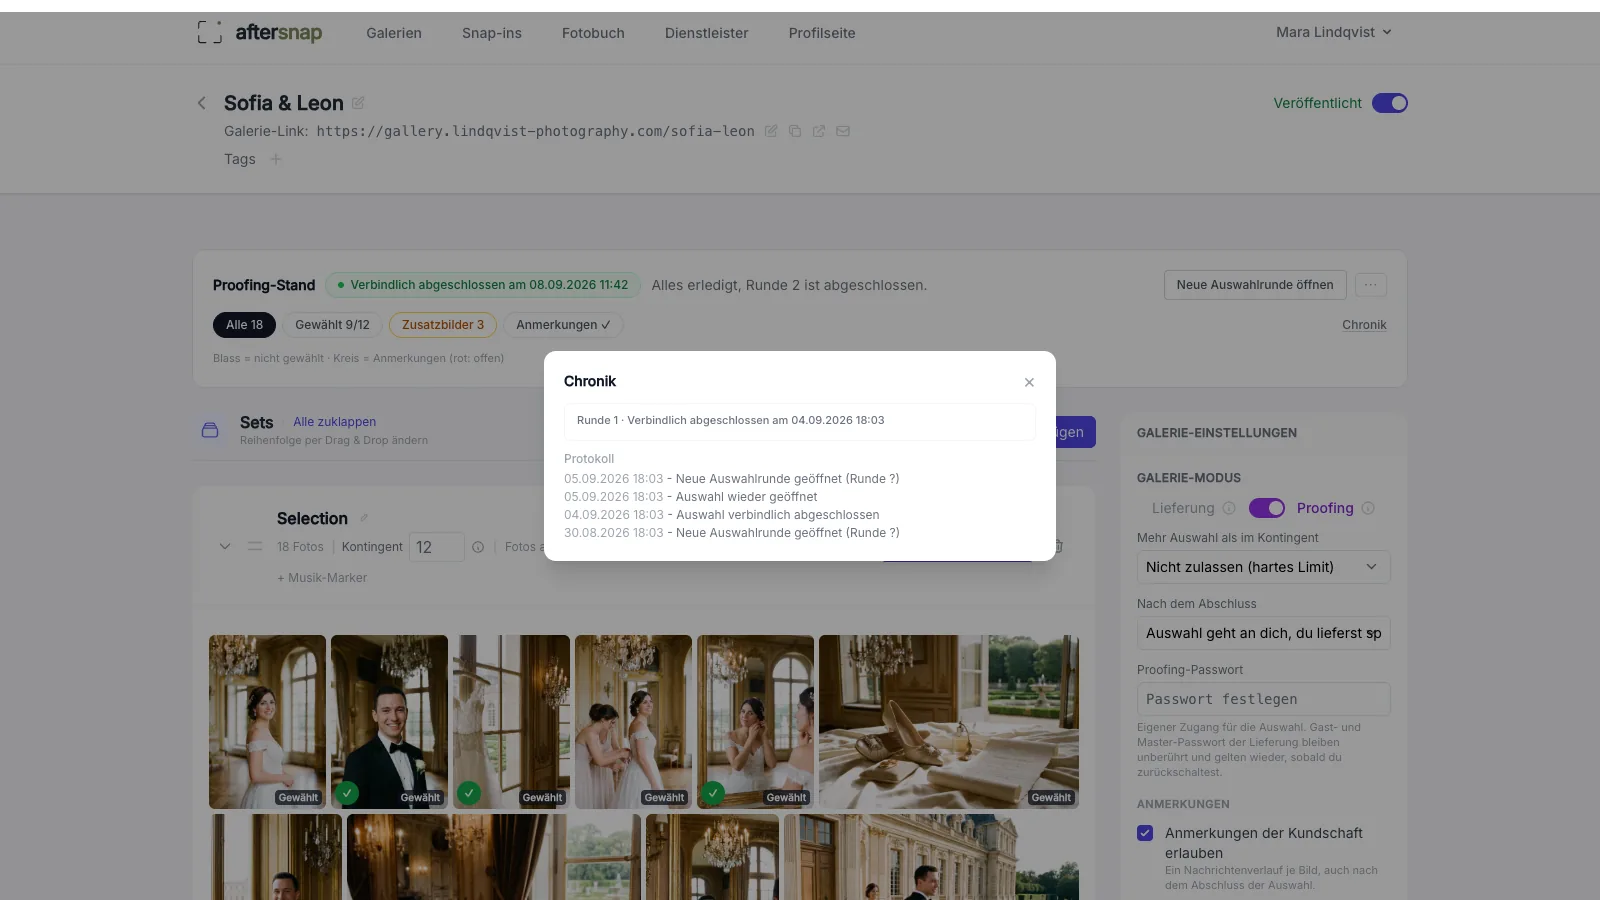This screenshot has height=900, width=1600.
Task: Open gallery link in new tab icon
Action: (x=819, y=131)
